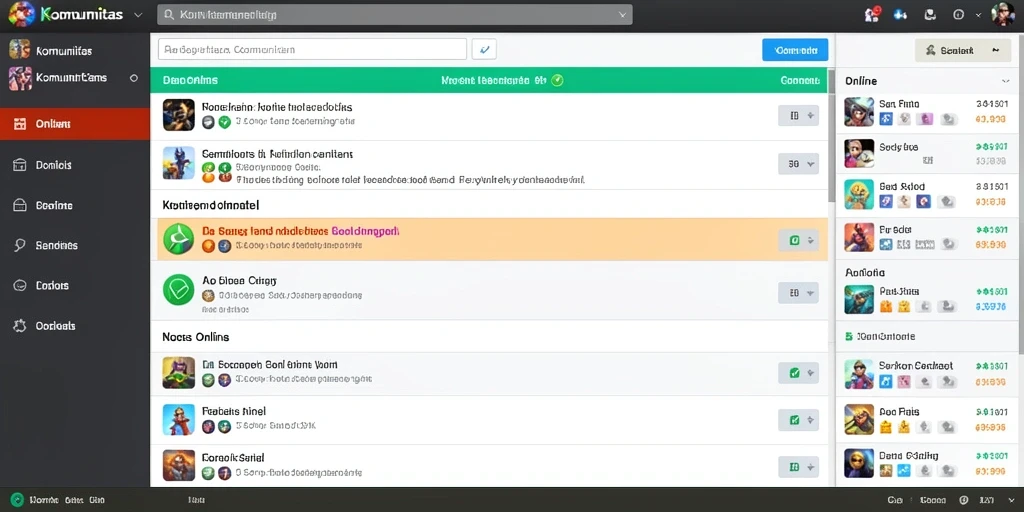Viewport: 1024px width, 512px height.
Task: Open the thumbnail of the 'Semnloors' row
Action: [x=178, y=163]
